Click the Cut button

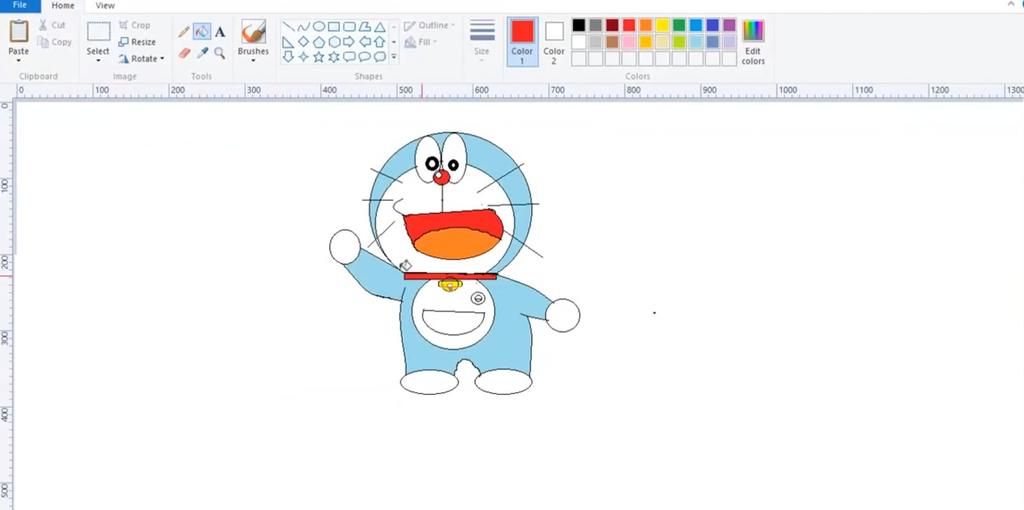pyautogui.click(x=52, y=25)
